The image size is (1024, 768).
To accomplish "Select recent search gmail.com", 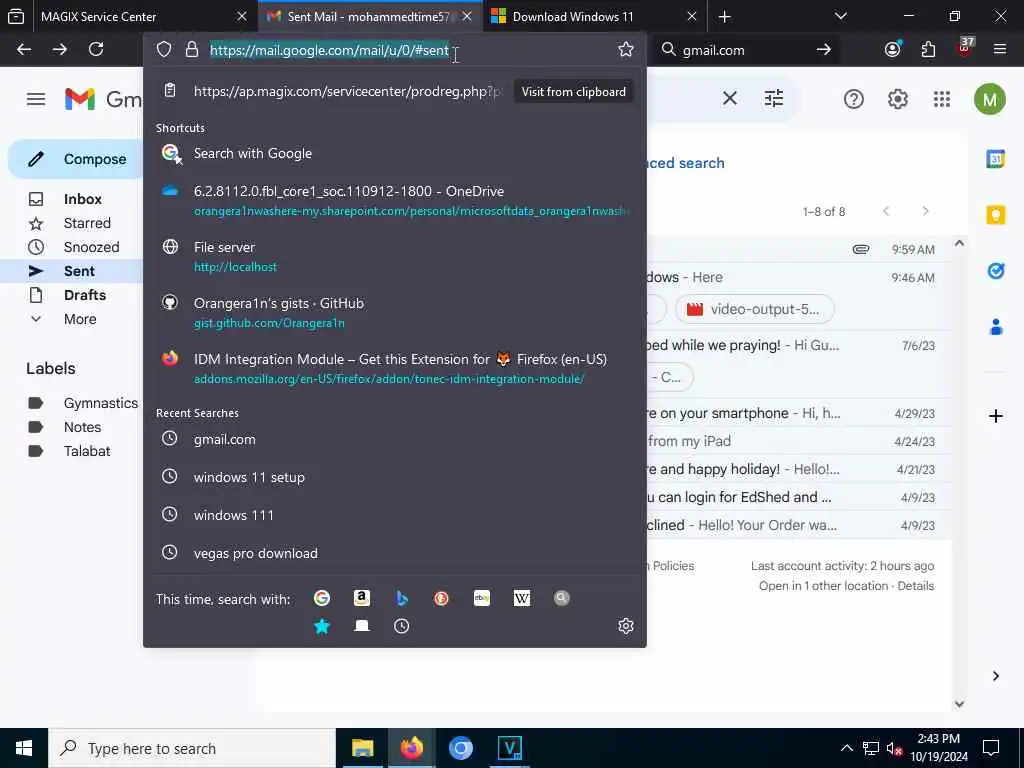I will pyautogui.click(x=394, y=440).
